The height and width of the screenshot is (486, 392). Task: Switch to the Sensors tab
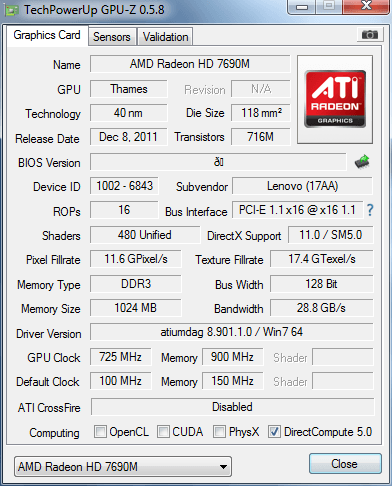point(112,37)
